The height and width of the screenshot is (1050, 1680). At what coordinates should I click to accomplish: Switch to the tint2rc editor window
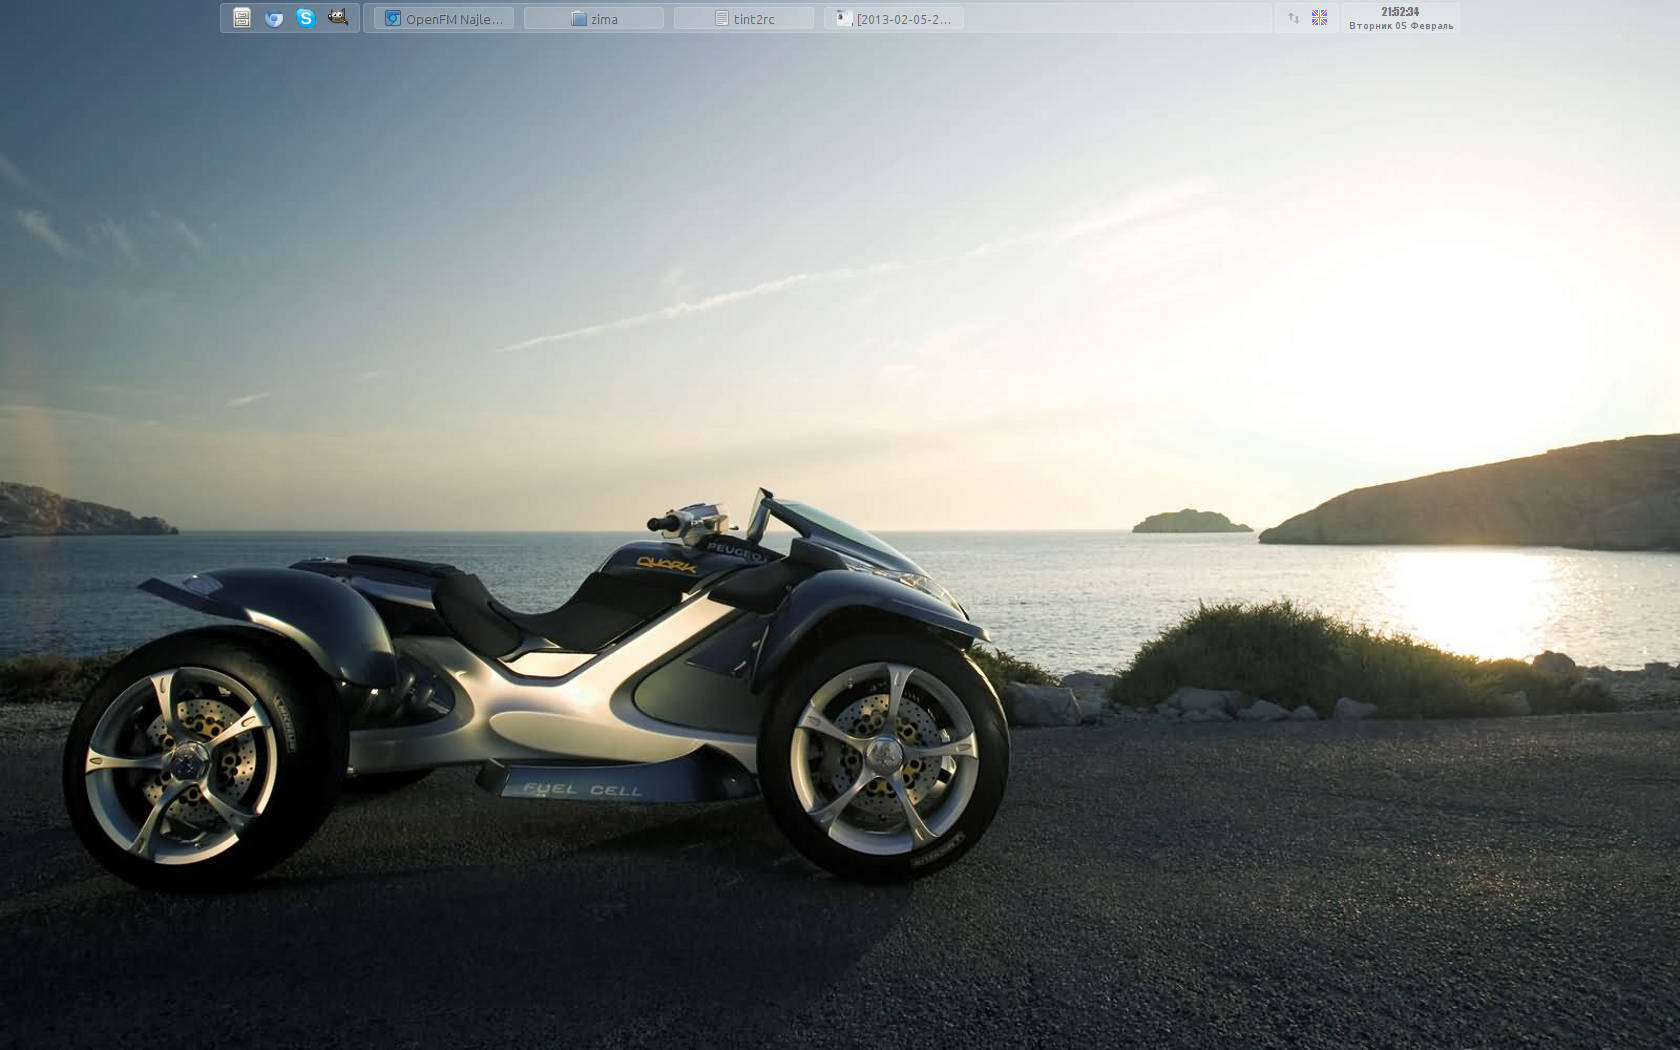(744, 18)
